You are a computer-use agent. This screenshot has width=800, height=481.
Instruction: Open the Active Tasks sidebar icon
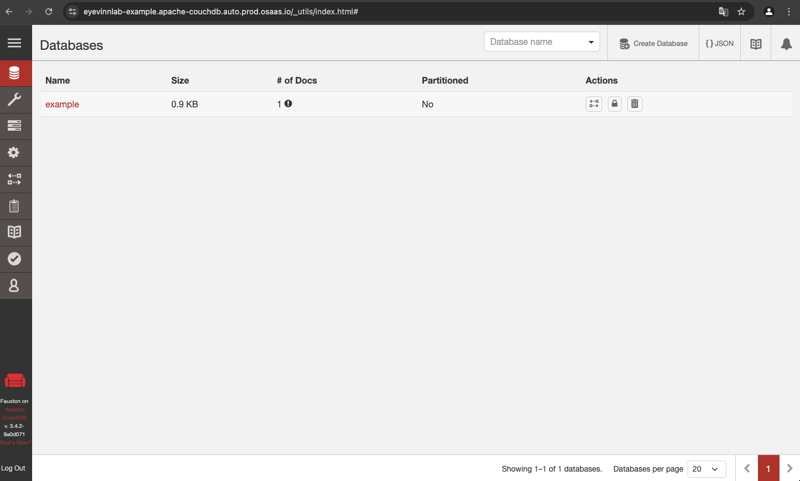[x=15, y=125]
